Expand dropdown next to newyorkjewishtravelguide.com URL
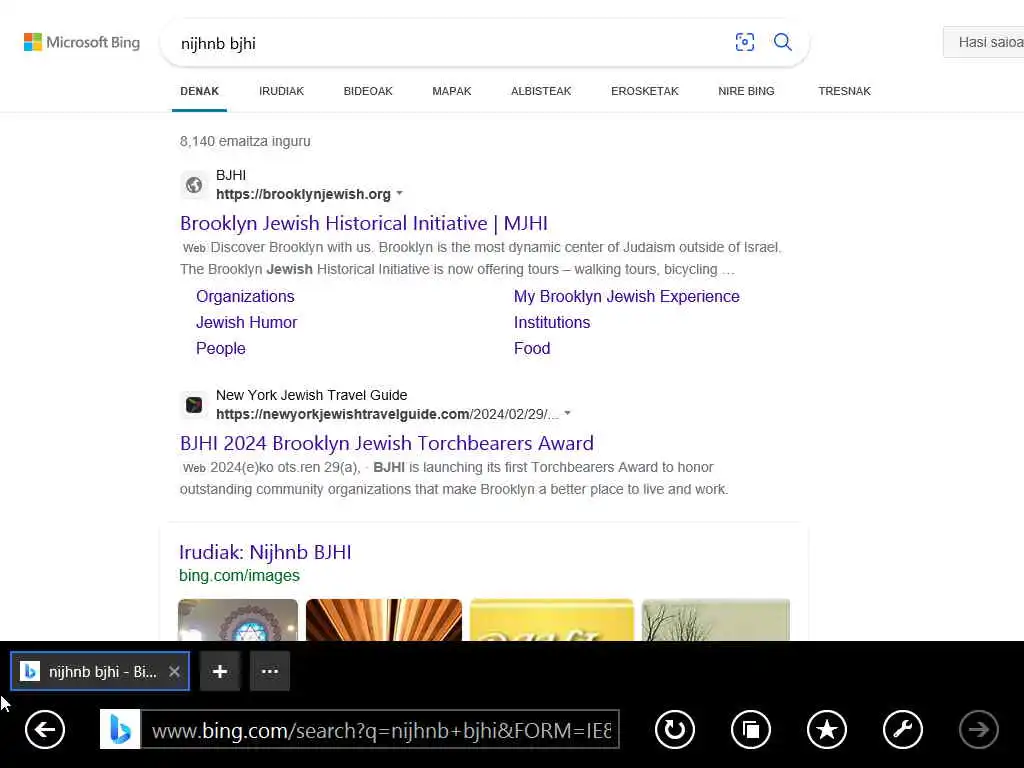This screenshot has height=768, width=1024. 568,413
